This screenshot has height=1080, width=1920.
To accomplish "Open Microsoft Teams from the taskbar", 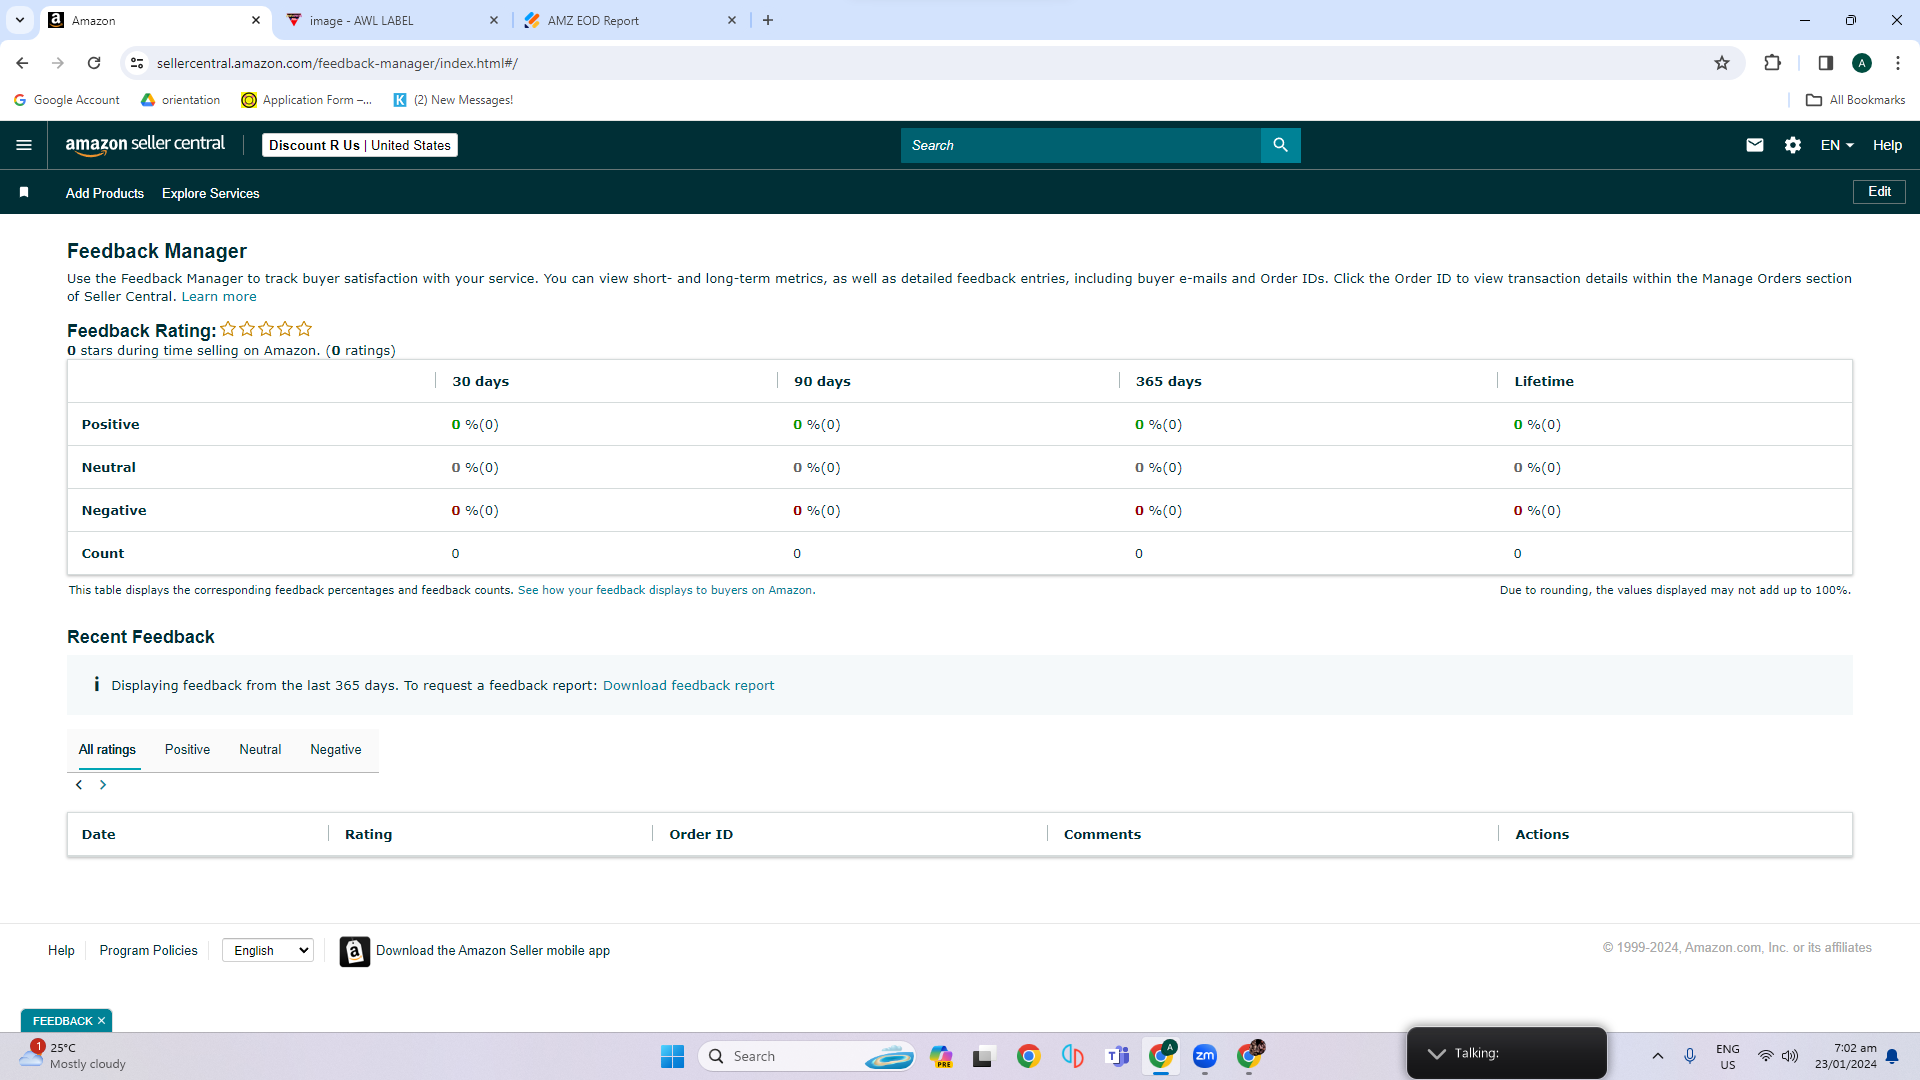I will (1117, 1056).
